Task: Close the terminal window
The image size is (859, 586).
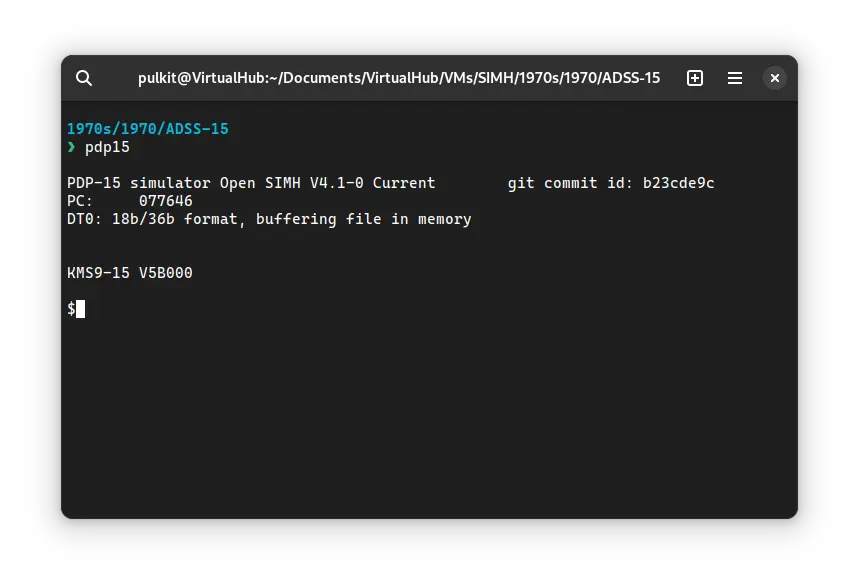Action: (775, 78)
